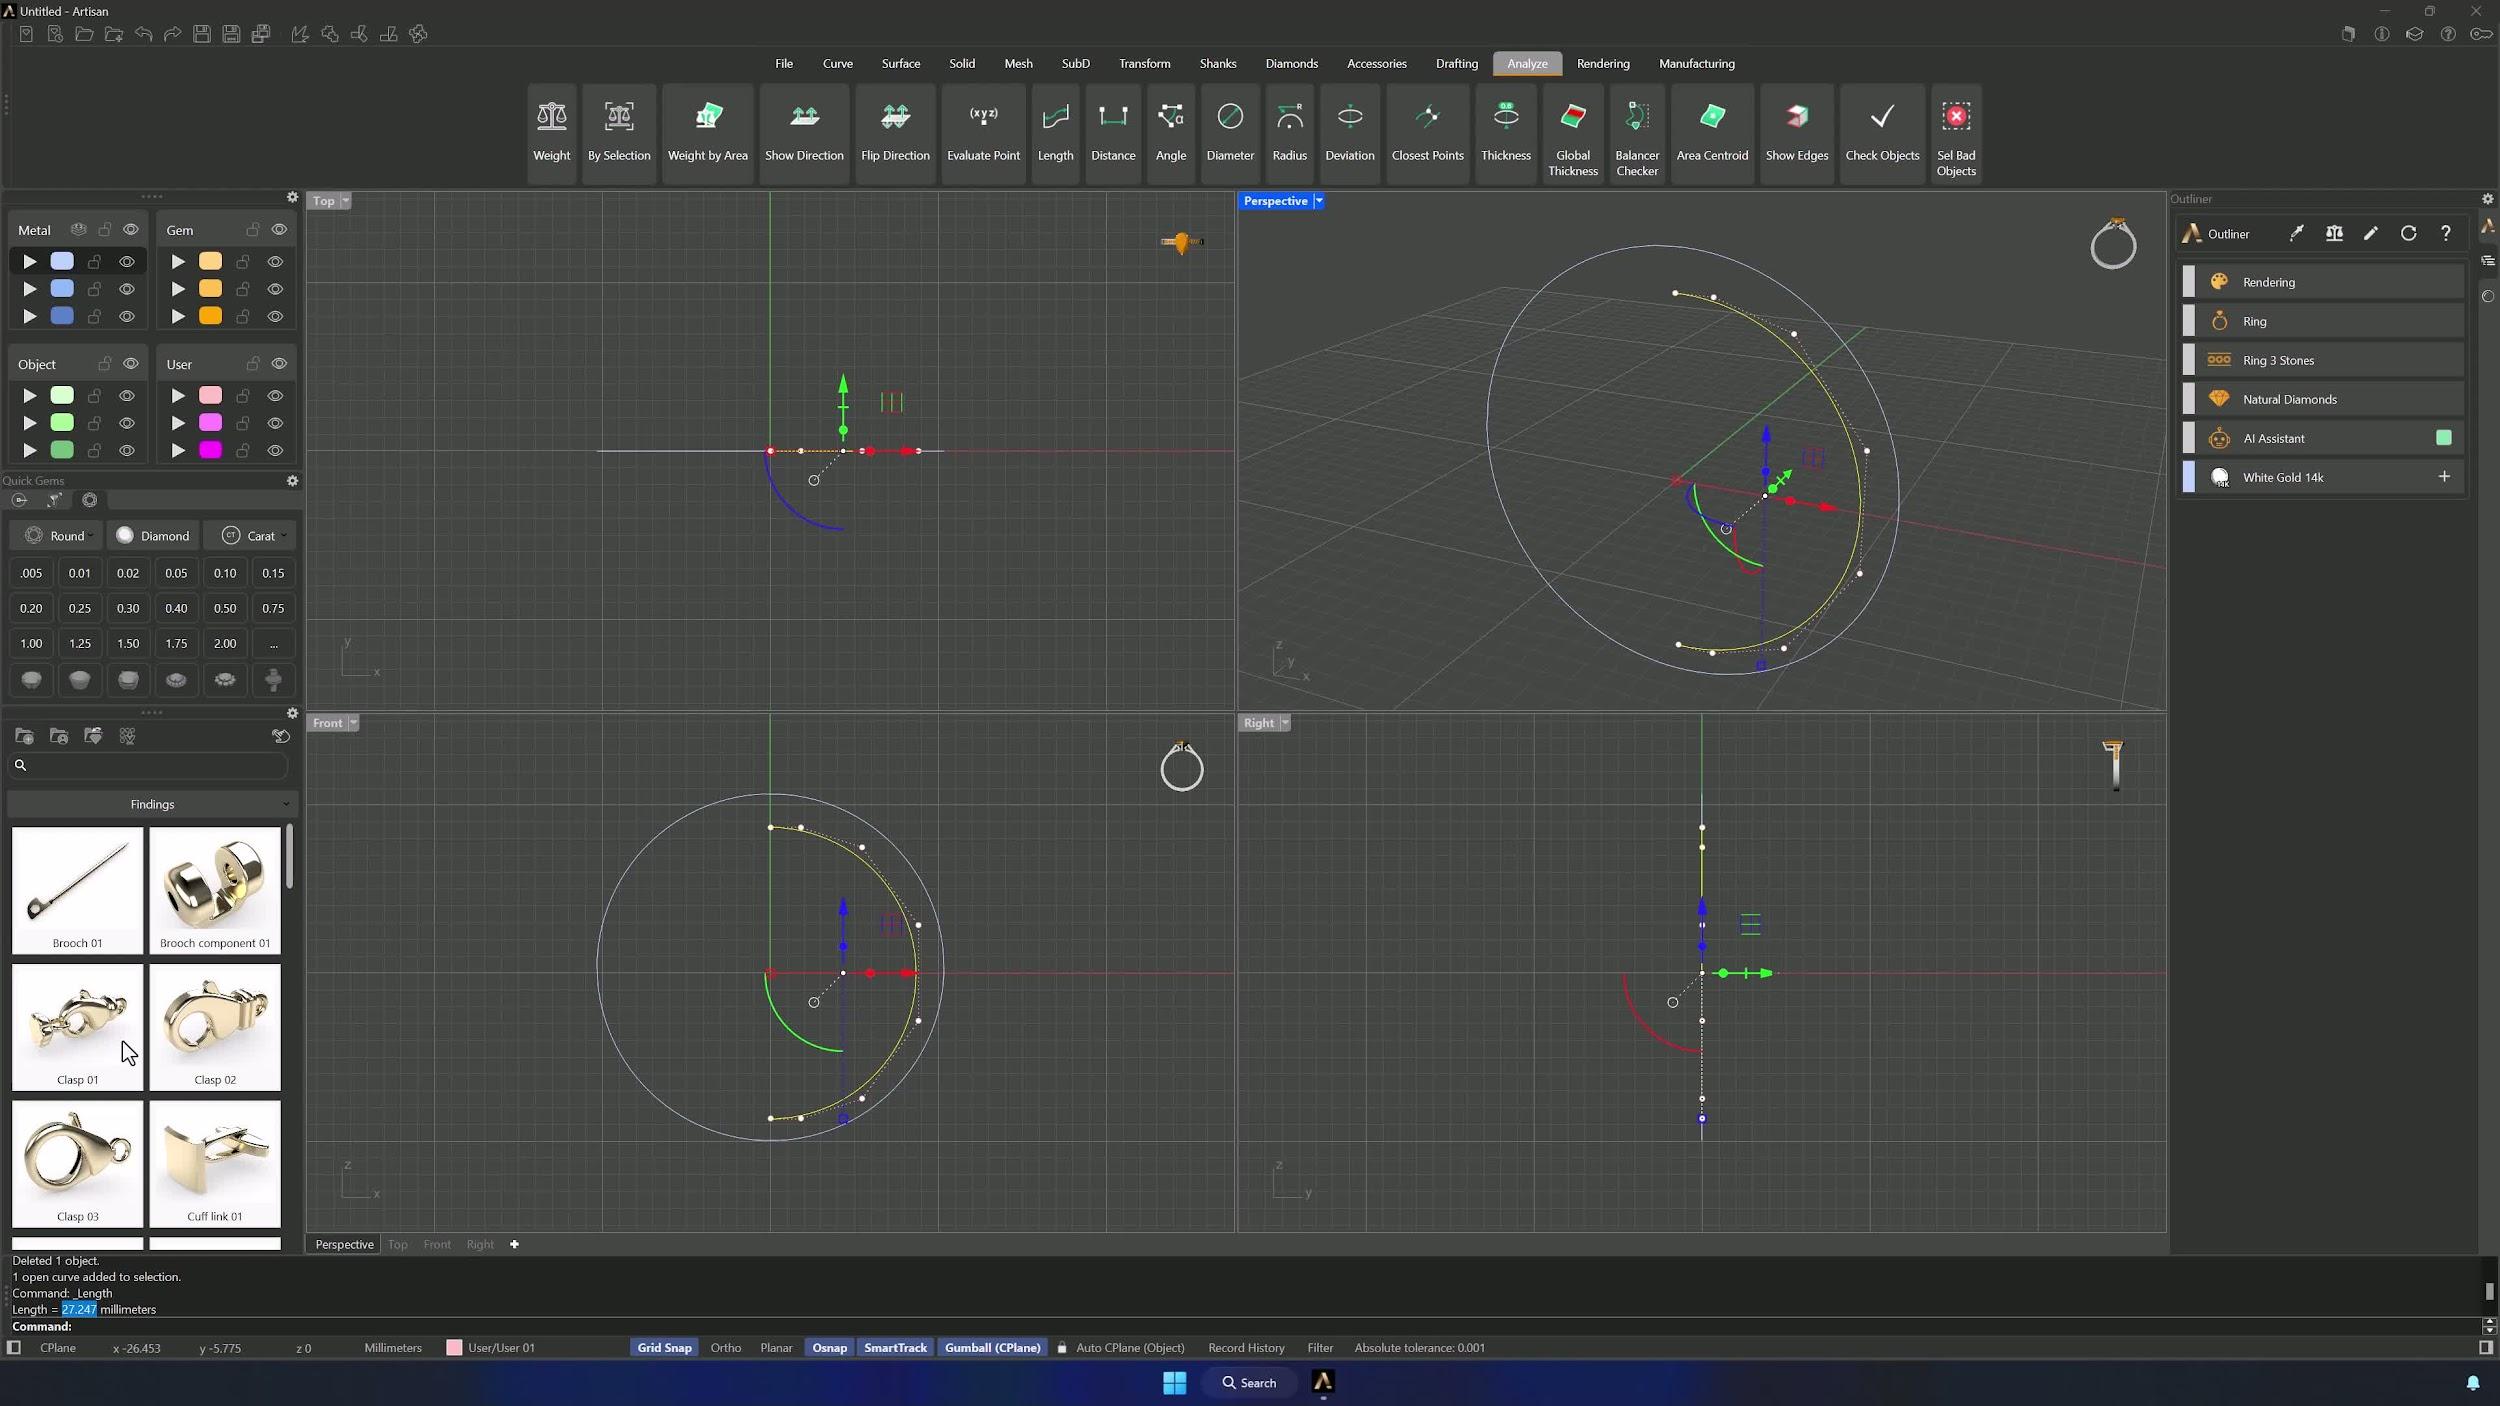Screen dimensions: 2500x1406
Task: Open the Right viewport dropdown arrow
Action: pyautogui.click(x=1285, y=723)
